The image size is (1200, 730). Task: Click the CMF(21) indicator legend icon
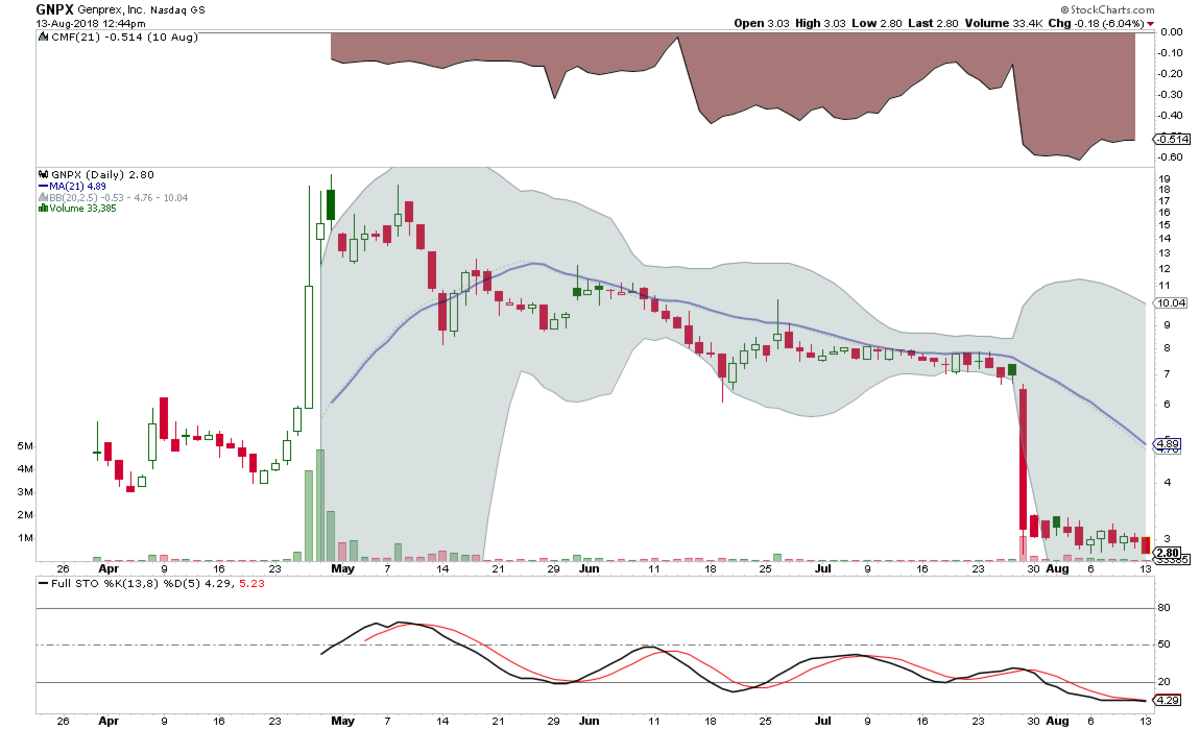pyautogui.click(x=42, y=37)
